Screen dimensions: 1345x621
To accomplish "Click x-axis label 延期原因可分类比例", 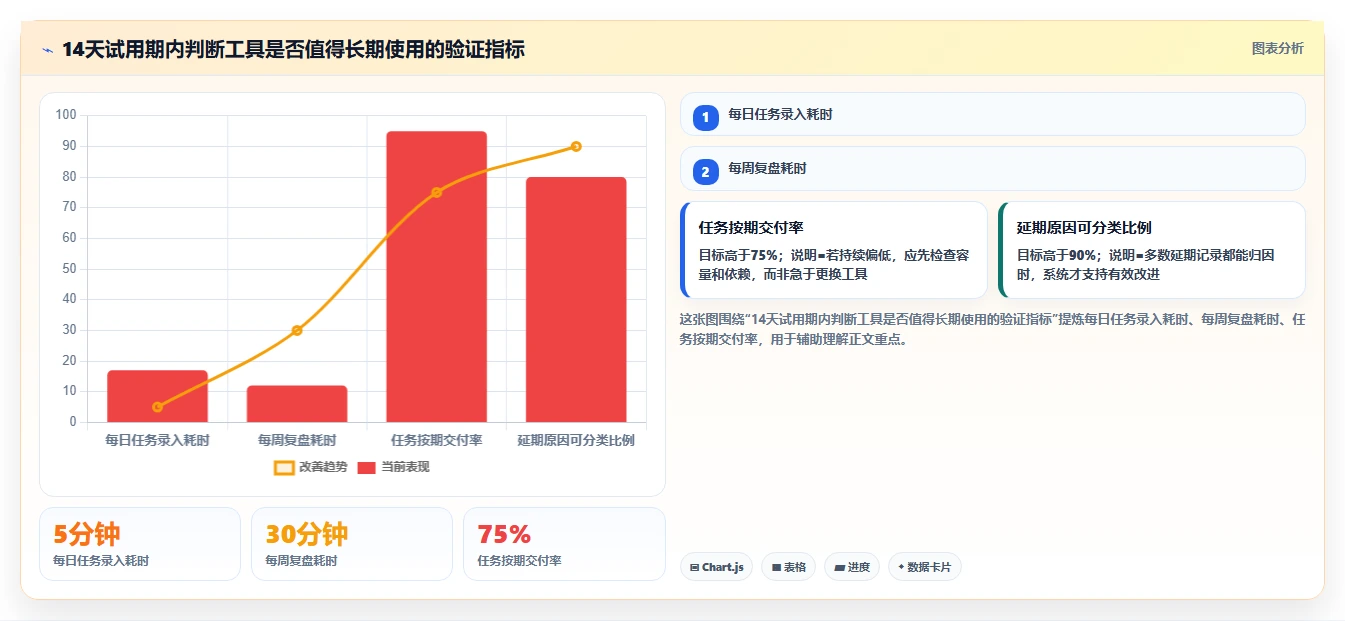I will 576,440.
